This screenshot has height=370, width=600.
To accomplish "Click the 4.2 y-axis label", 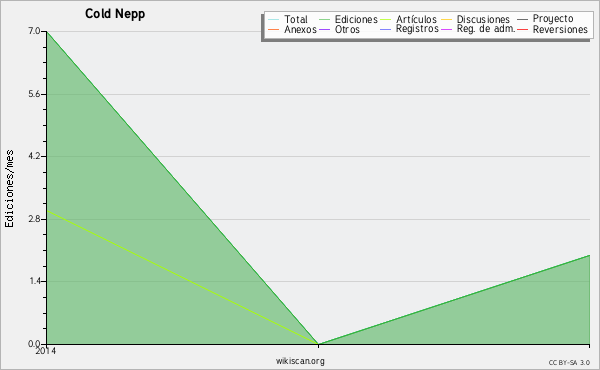I will pyautogui.click(x=34, y=156).
